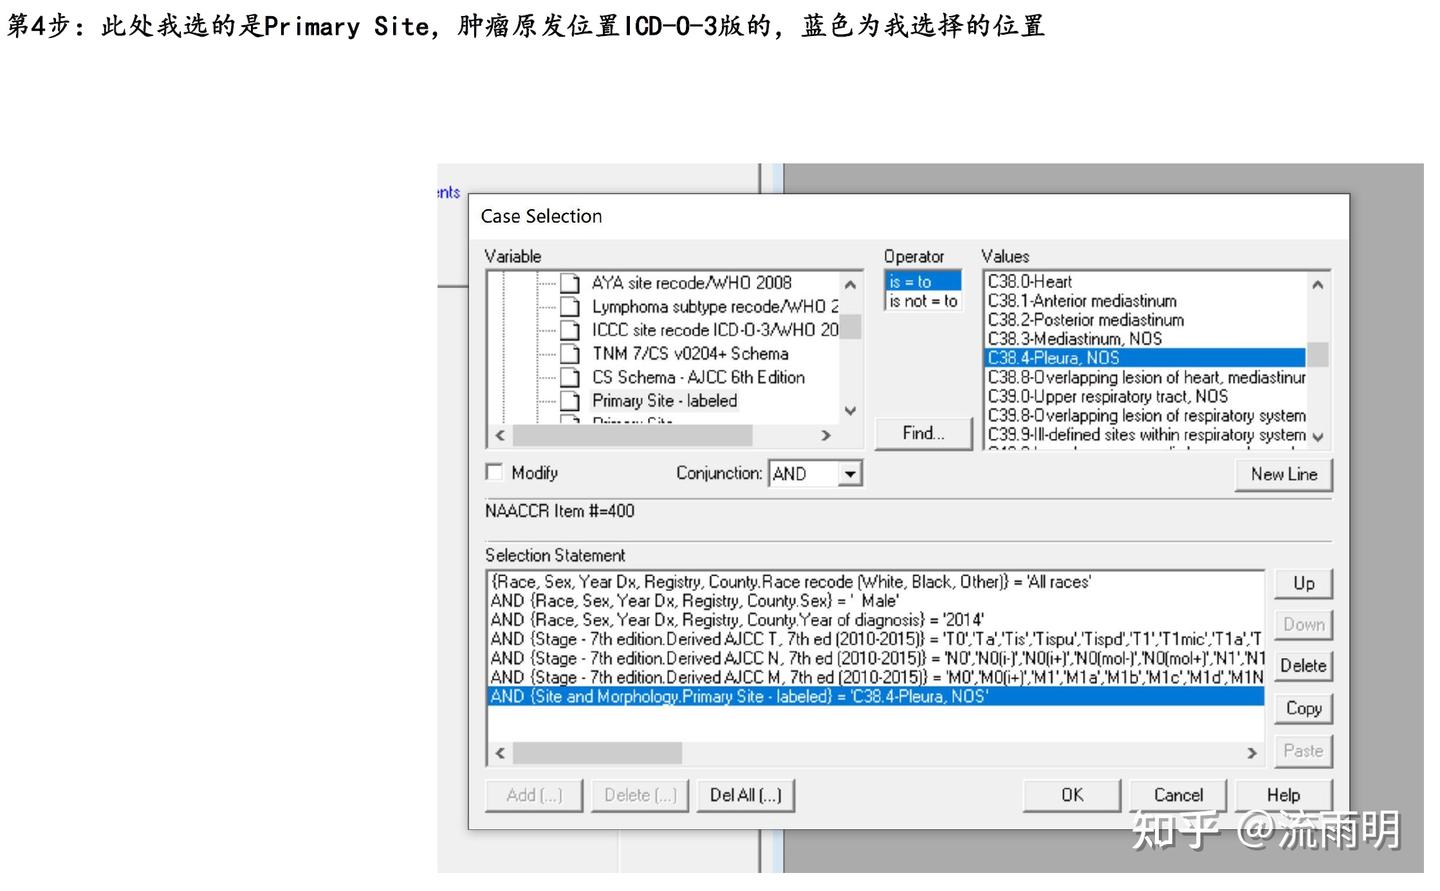Click the document icon beside TNM 7/CS v0204+ Schema

572,353
